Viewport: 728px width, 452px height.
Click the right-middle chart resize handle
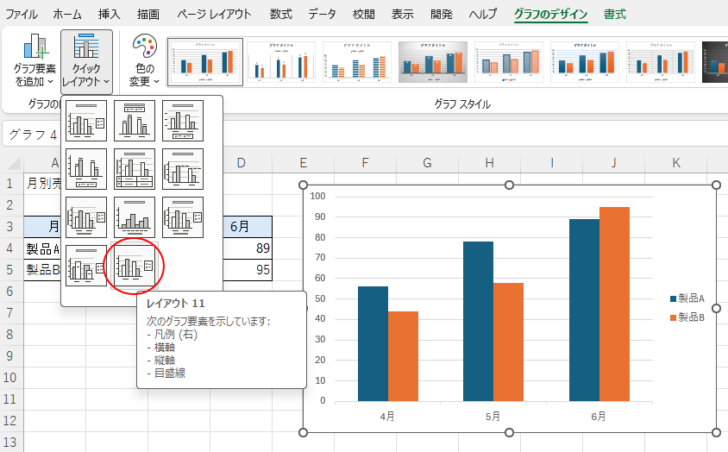716,309
